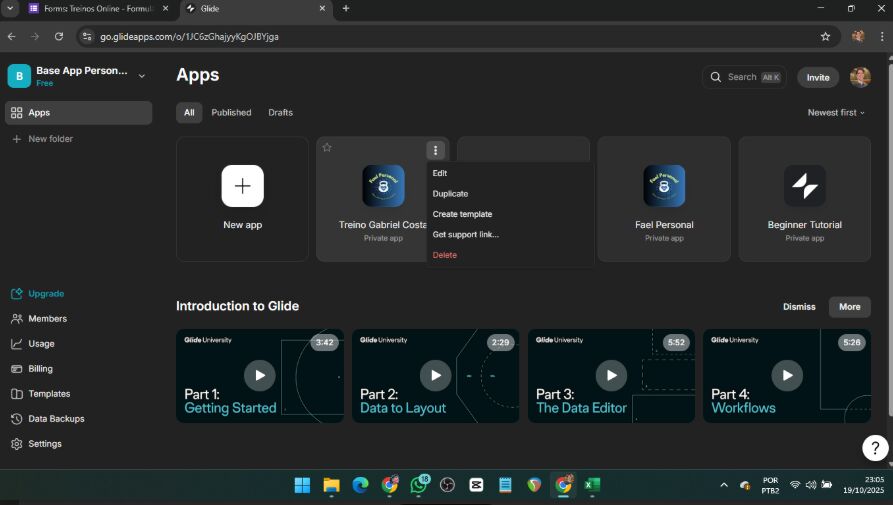Open the Newest first sort dropdown
Screen dimensions: 893x505
point(835,113)
